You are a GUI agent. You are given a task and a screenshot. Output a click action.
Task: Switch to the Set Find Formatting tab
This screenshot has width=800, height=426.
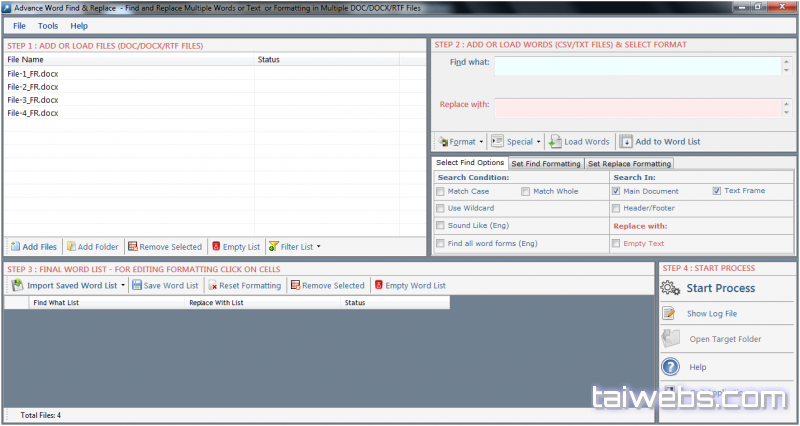546,163
